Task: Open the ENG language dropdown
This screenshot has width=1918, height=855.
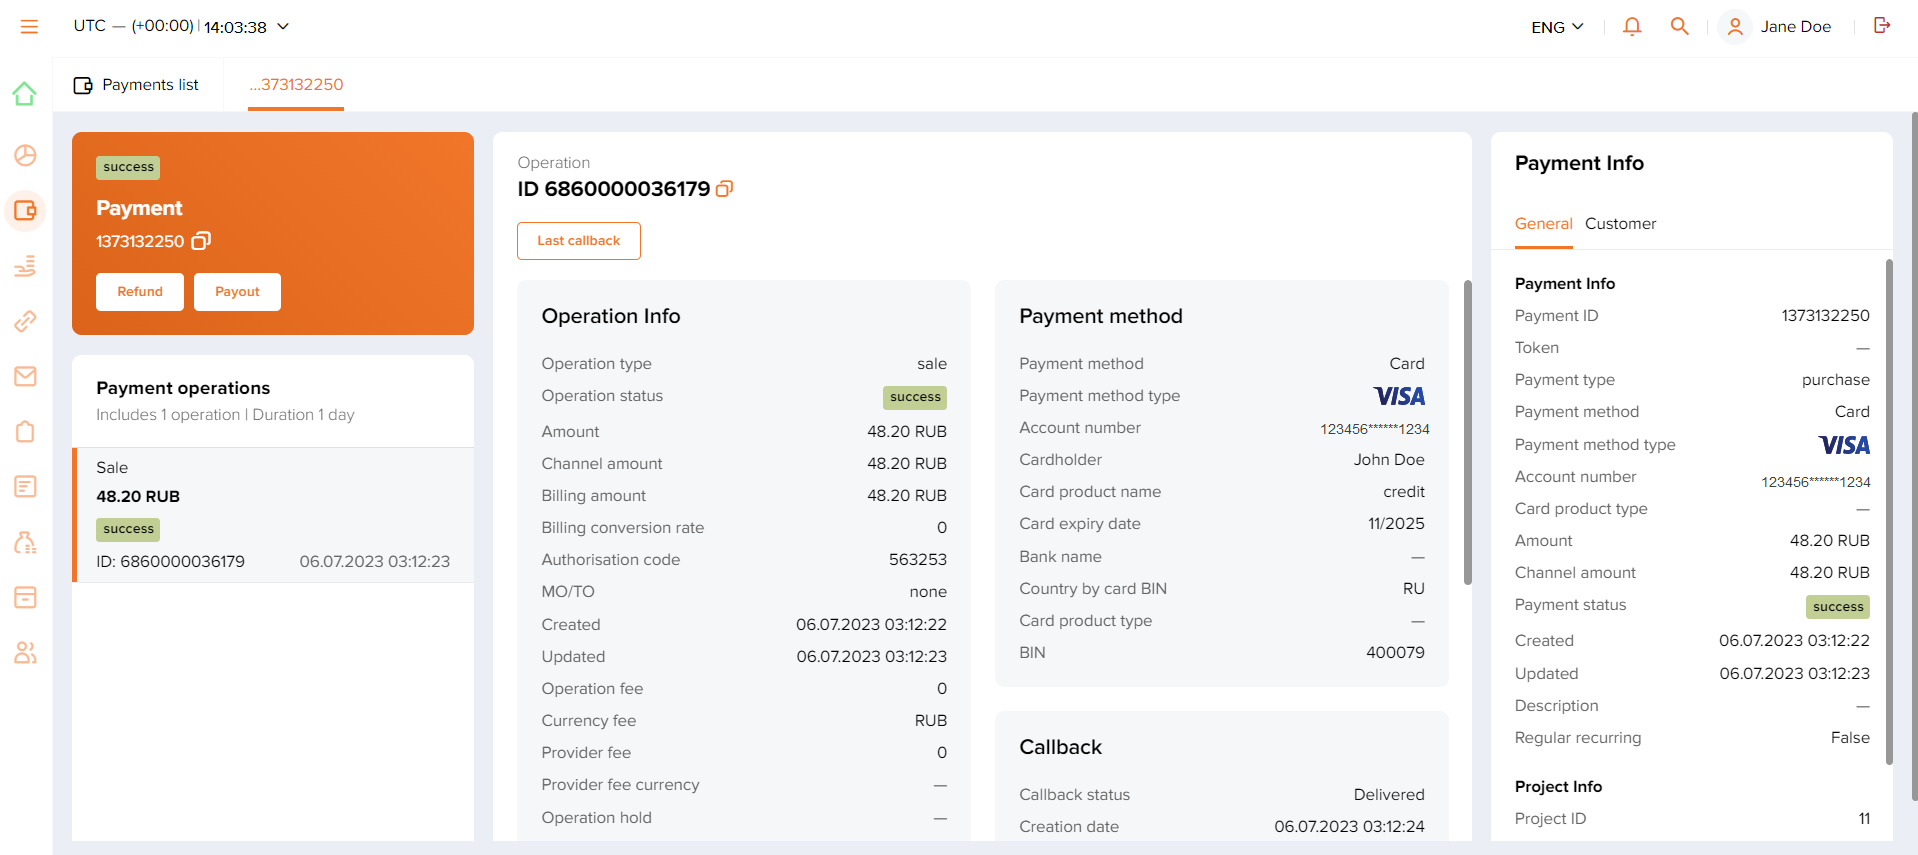Action: tap(1557, 27)
